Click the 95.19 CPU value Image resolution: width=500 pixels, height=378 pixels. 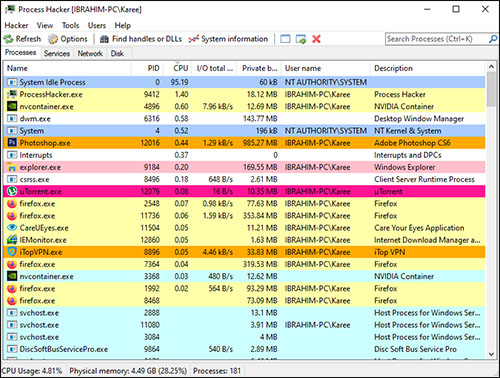(179, 82)
